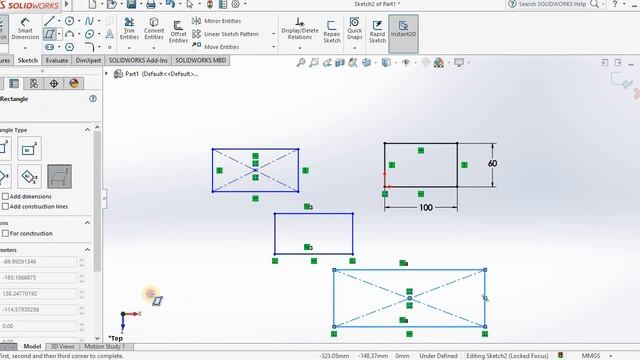Viewport: 640px width, 360px height.
Task: Click the Repair Sketch tool
Action: pyautogui.click(x=331, y=31)
